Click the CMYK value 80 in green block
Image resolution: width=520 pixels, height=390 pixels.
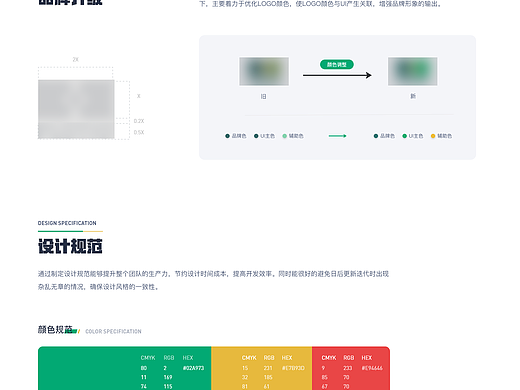144,368
